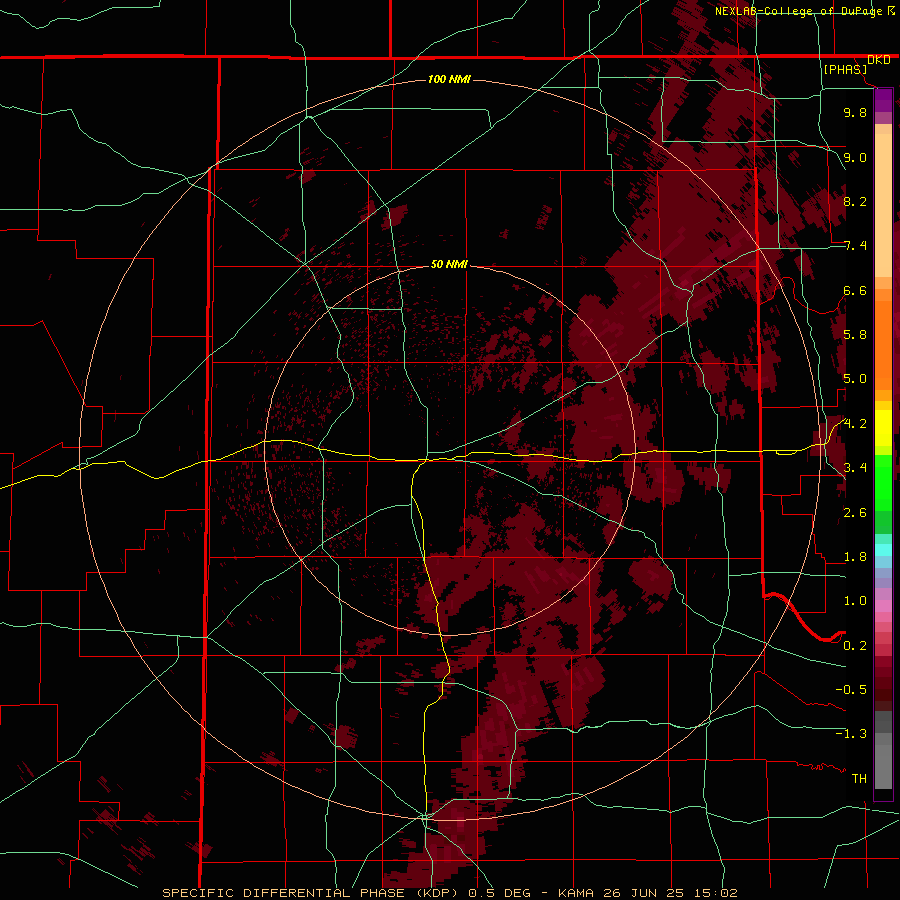Image resolution: width=900 pixels, height=900 pixels.
Task: Click the -1.3 value on the color scale
Action: tap(851, 734)
